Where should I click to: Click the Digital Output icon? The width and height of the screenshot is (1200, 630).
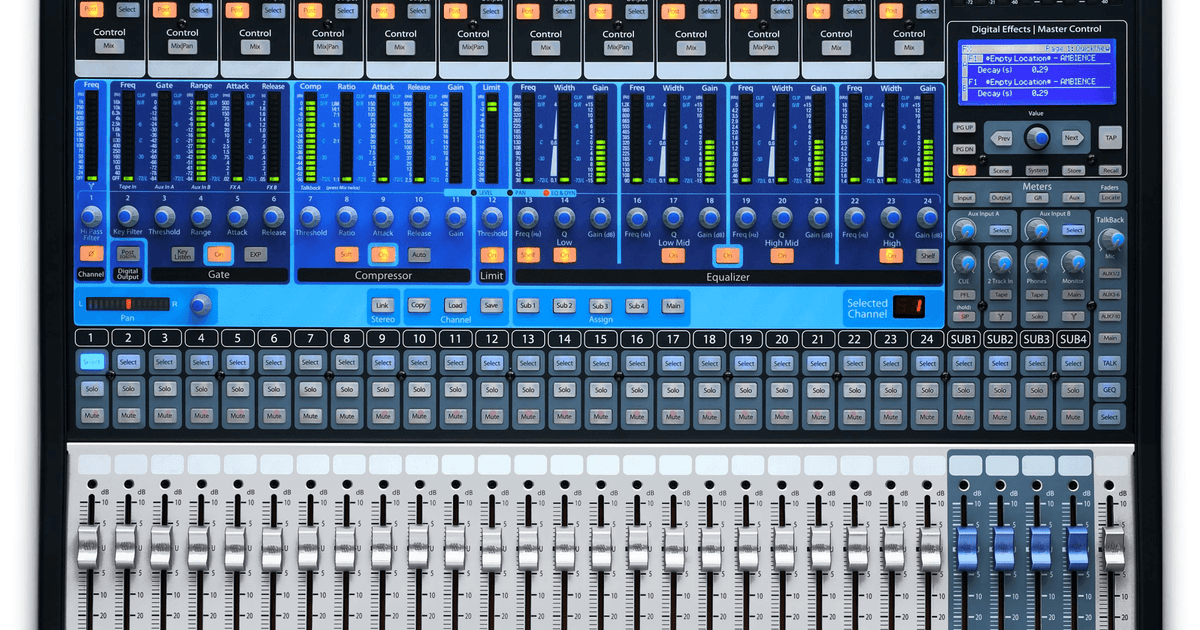[128, 254]
